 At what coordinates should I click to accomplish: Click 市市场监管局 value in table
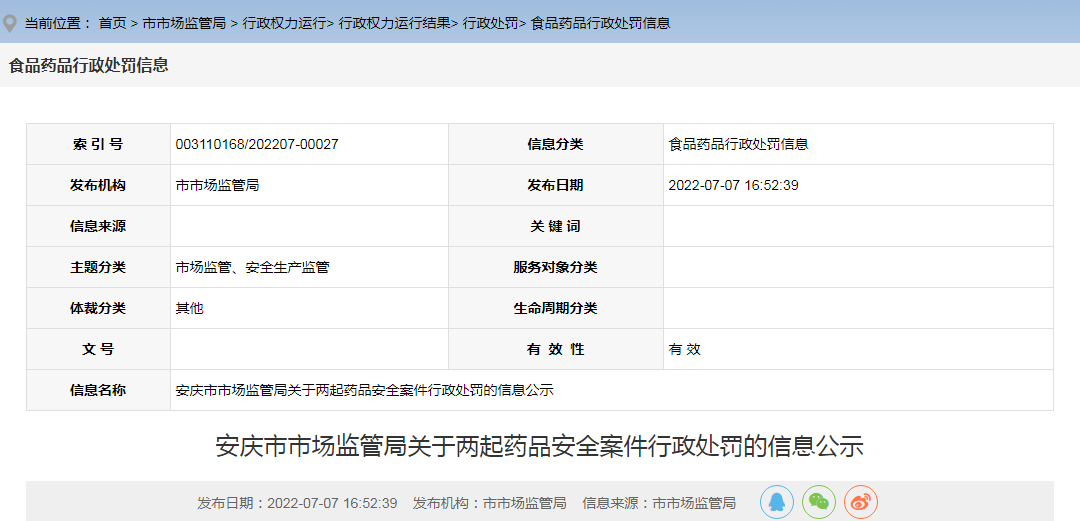(218, 185)
